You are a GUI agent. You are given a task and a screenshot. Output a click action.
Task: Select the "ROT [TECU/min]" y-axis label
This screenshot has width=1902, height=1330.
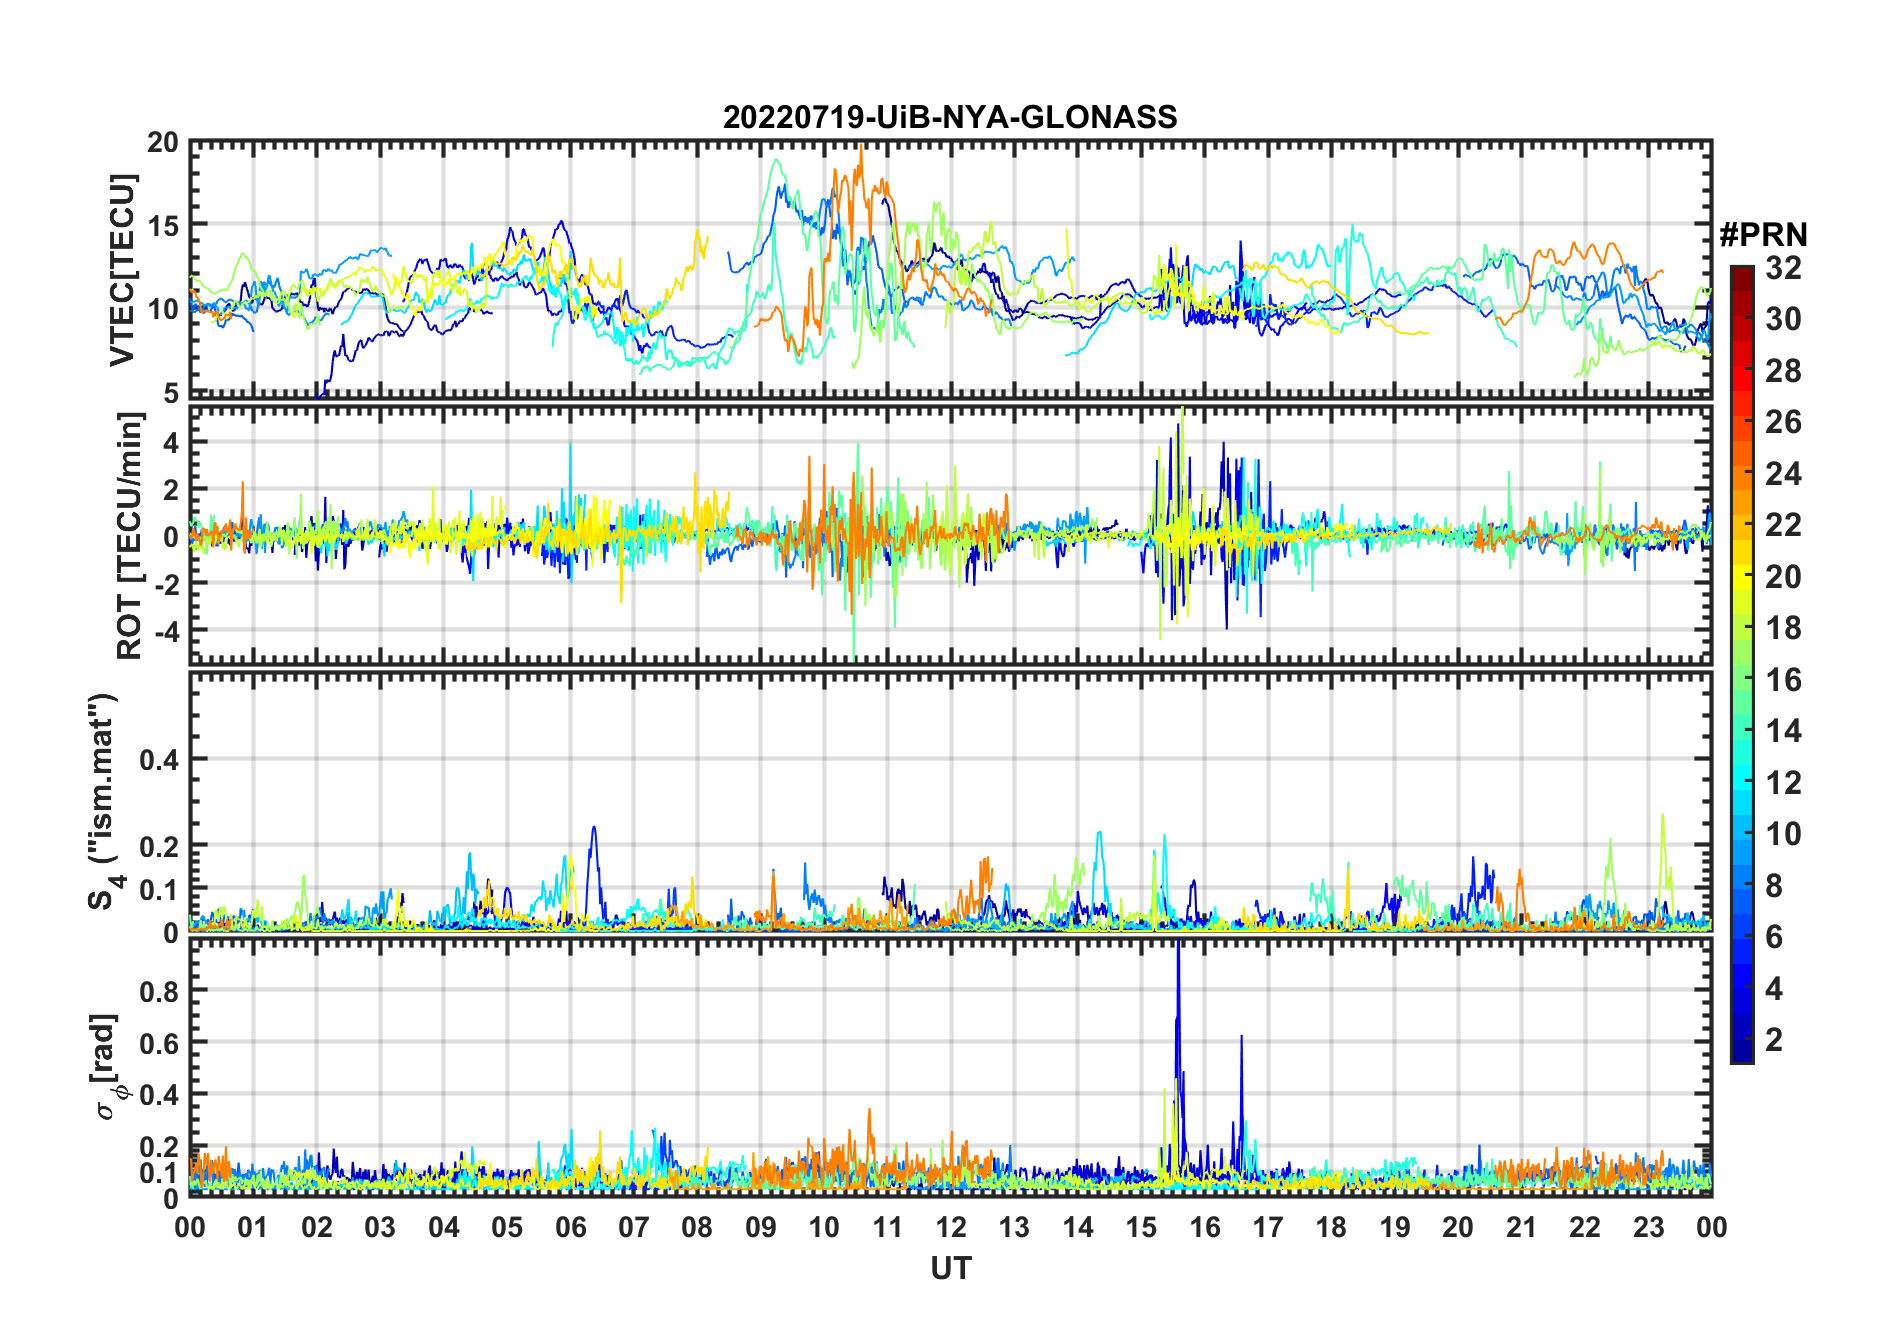[x=130, y=535]
